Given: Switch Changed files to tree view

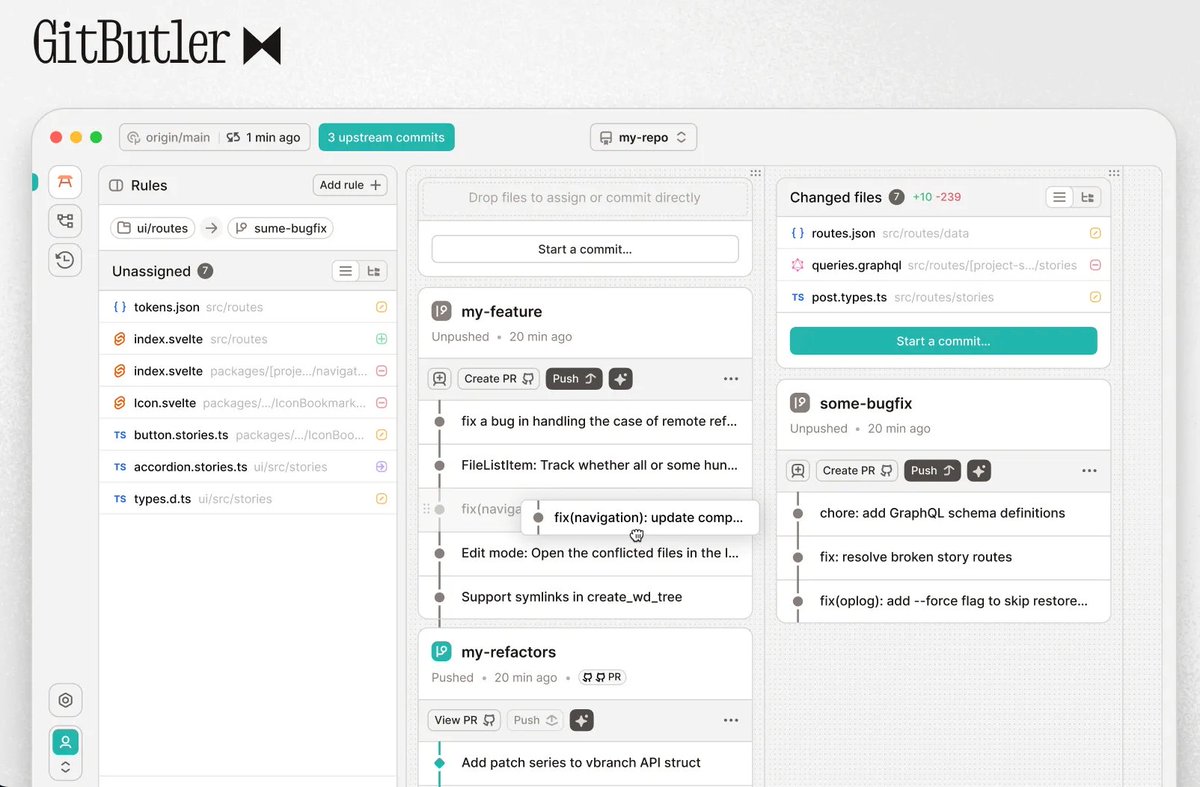Looking at the screenshot, I should click(x=1087, y=197).
